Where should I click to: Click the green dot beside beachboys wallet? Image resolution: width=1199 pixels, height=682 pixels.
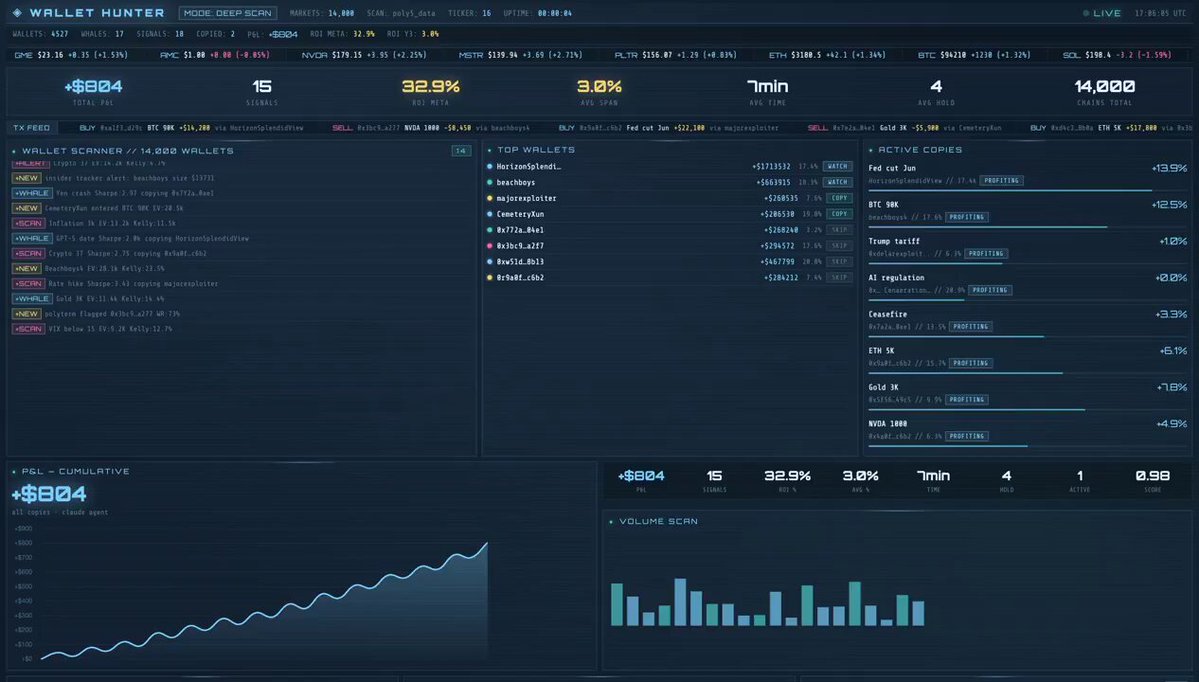(489, 182)
